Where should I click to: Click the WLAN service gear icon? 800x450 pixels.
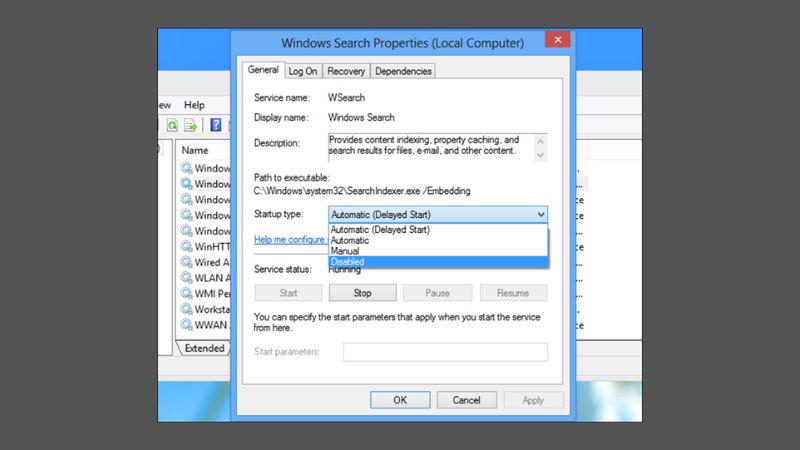click(186, 279)
